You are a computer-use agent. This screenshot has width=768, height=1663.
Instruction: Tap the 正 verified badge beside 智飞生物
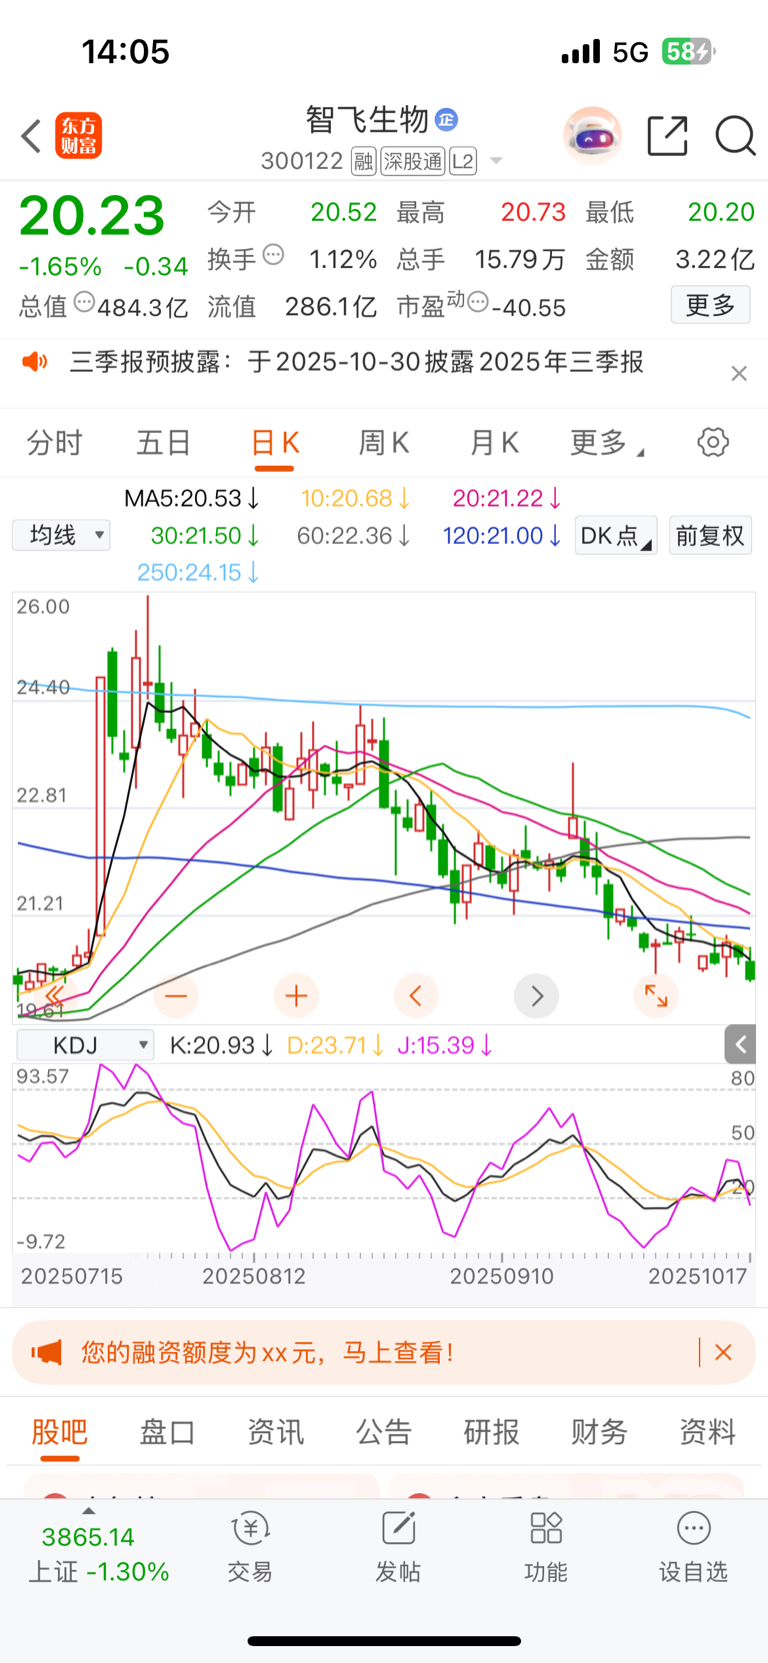[446, 120]
